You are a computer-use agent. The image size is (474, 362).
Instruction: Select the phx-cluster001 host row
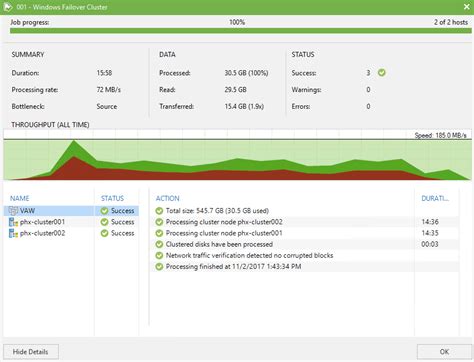tap(71, 222)
